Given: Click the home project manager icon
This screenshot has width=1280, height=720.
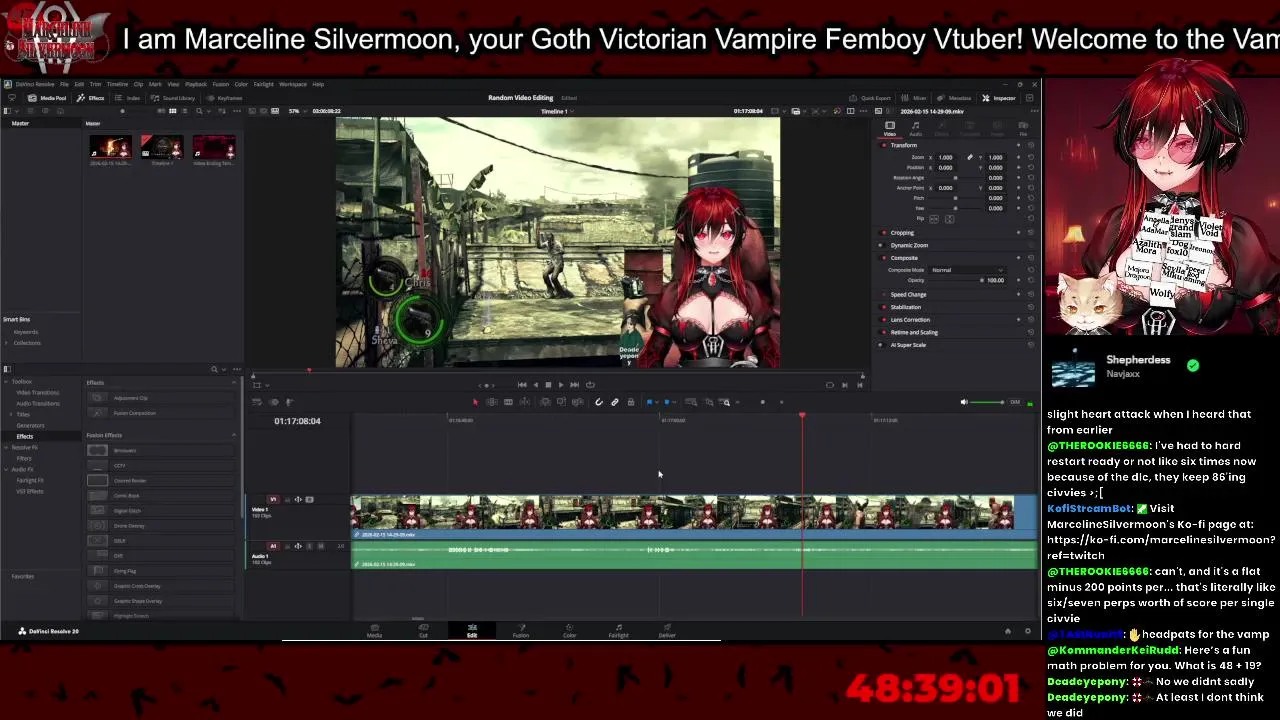Looking at the screenshot, I should [x=1008, y=631].
